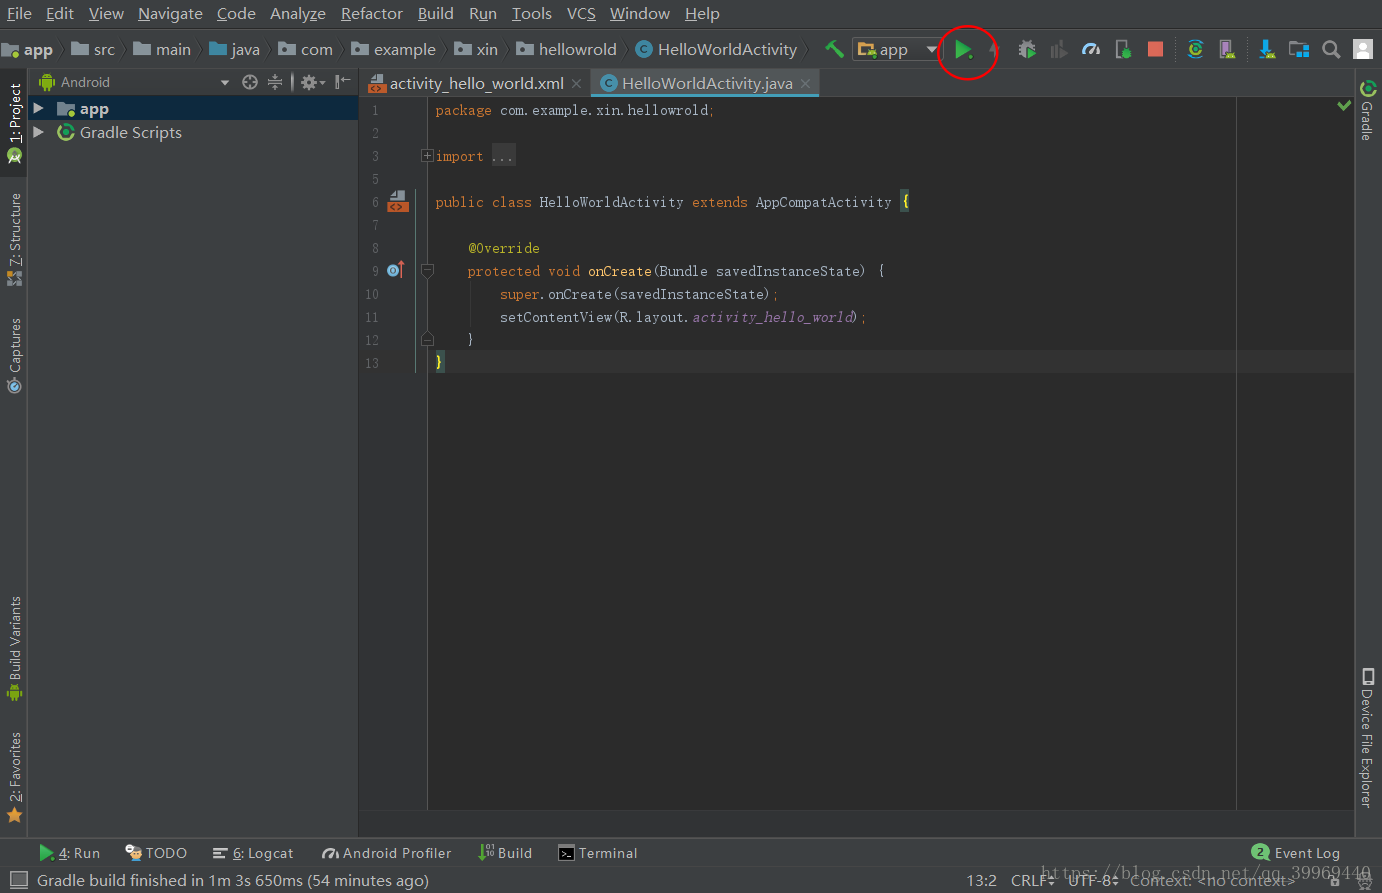Open the 6: Logcat tool window

253,853
